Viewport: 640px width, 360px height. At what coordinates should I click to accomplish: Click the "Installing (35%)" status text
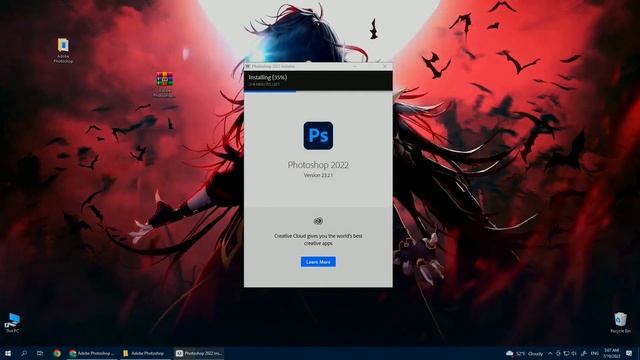268,77
